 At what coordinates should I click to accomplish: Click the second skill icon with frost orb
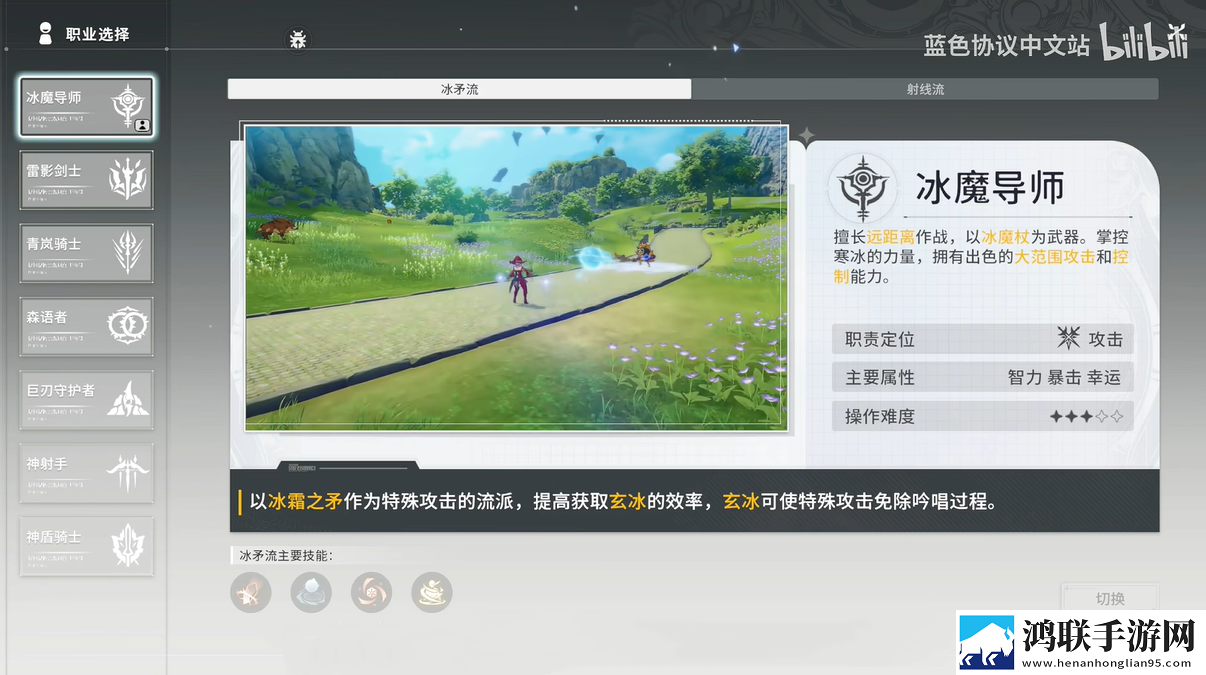(x=311, y=593)
